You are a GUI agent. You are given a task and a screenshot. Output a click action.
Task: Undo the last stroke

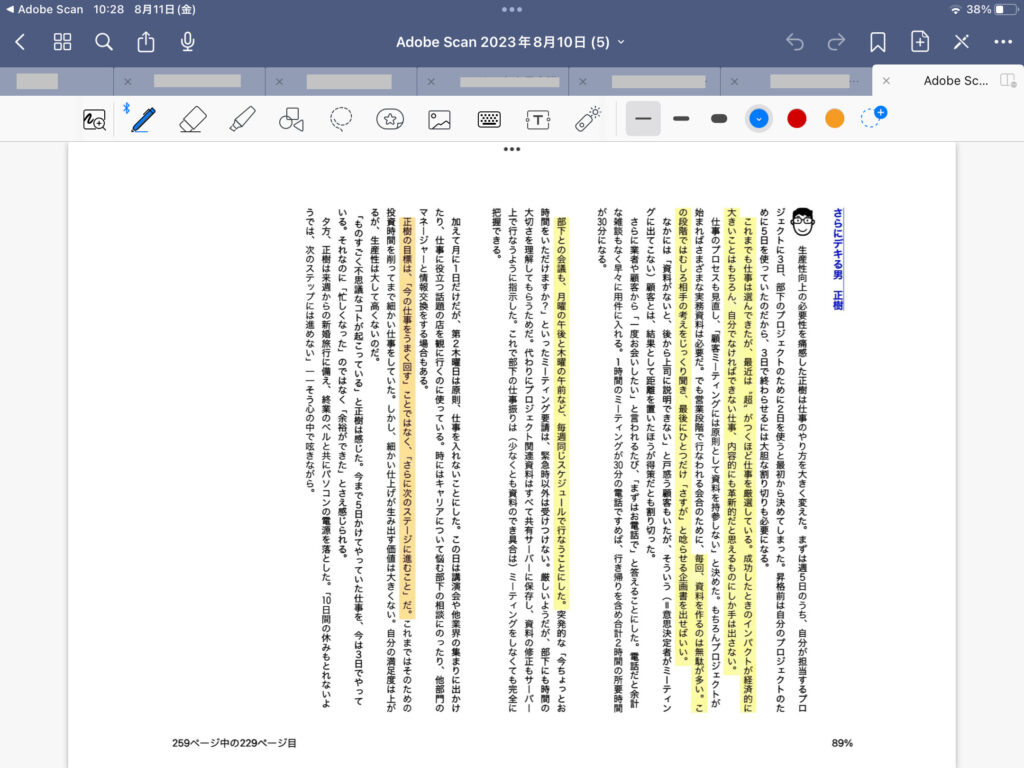point(795,42)
